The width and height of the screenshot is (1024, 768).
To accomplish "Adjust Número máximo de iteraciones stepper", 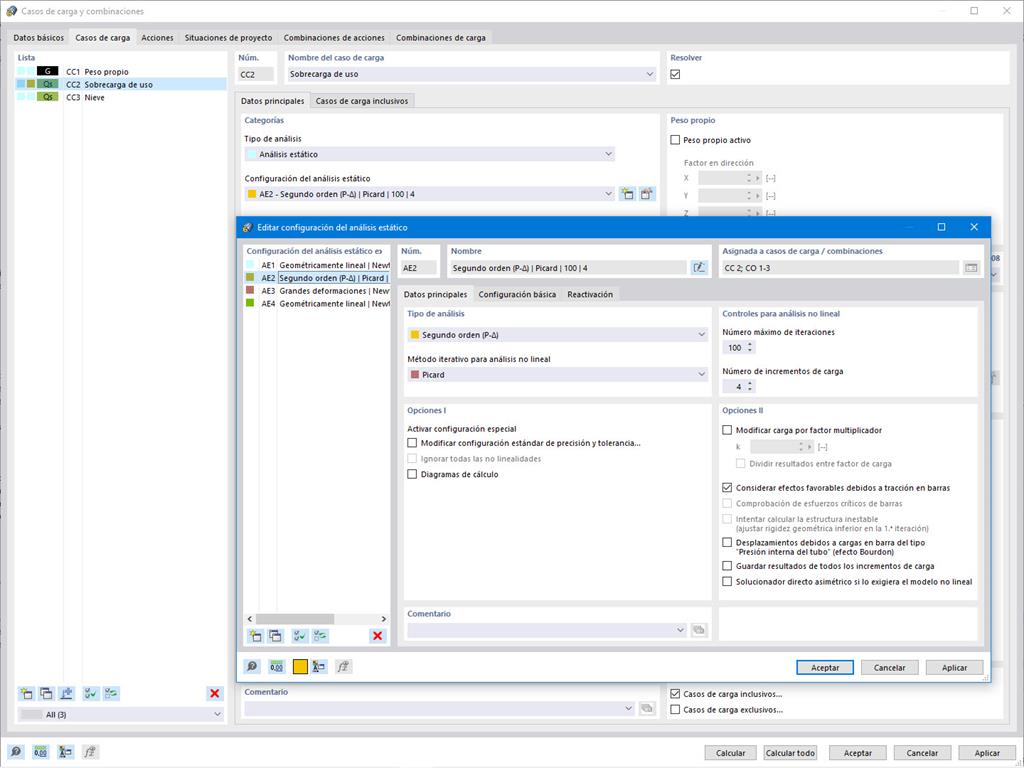I will pyautogui.click(x=750, y=347).
